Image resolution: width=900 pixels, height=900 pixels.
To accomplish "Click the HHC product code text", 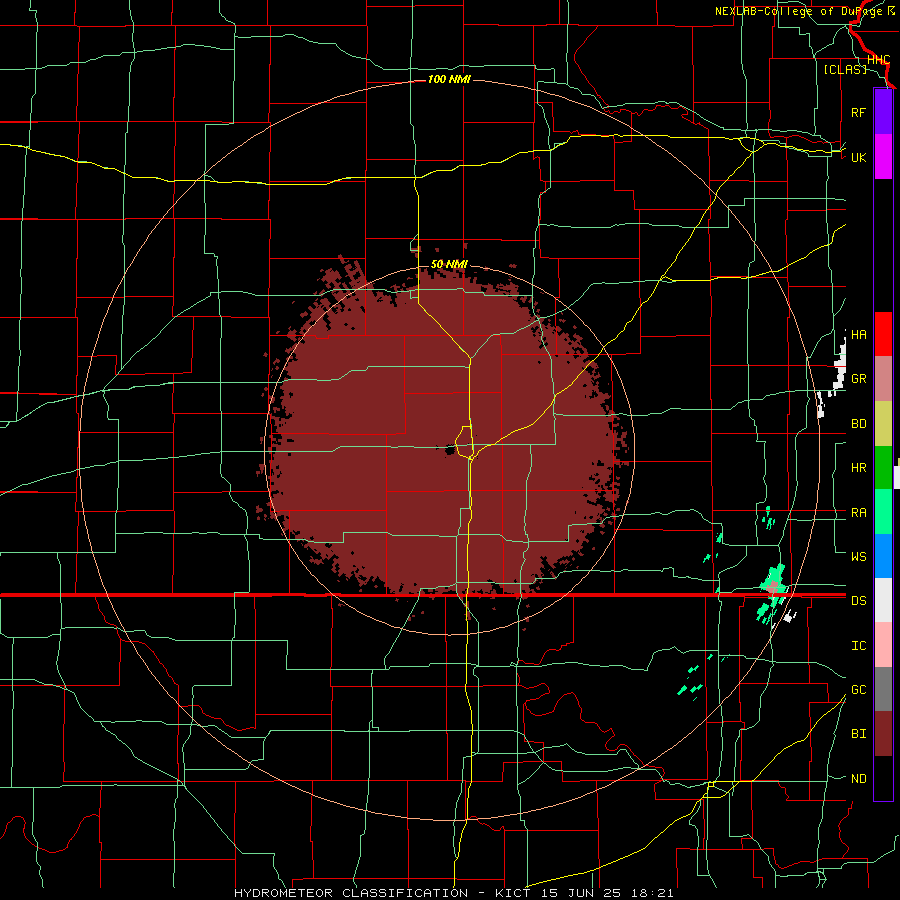I will pos(878,60).
